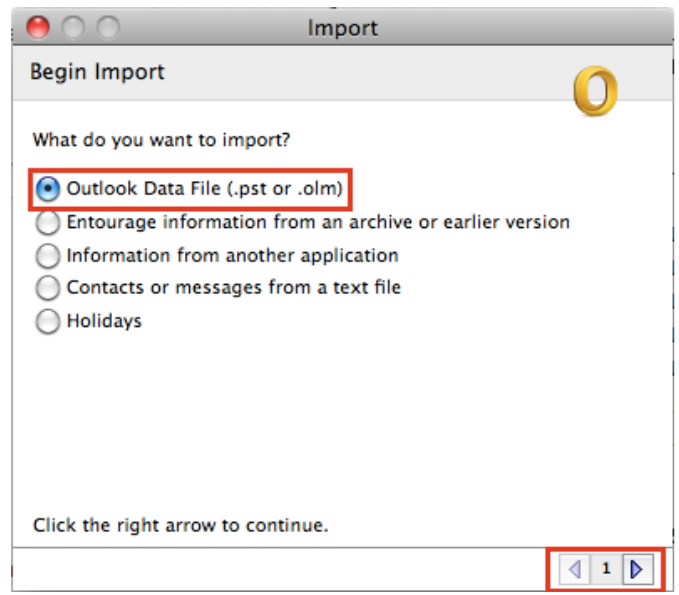Click the page number 1 indicator
The image size is (679, 595).
pyautogui.click(x=606, y=570)
